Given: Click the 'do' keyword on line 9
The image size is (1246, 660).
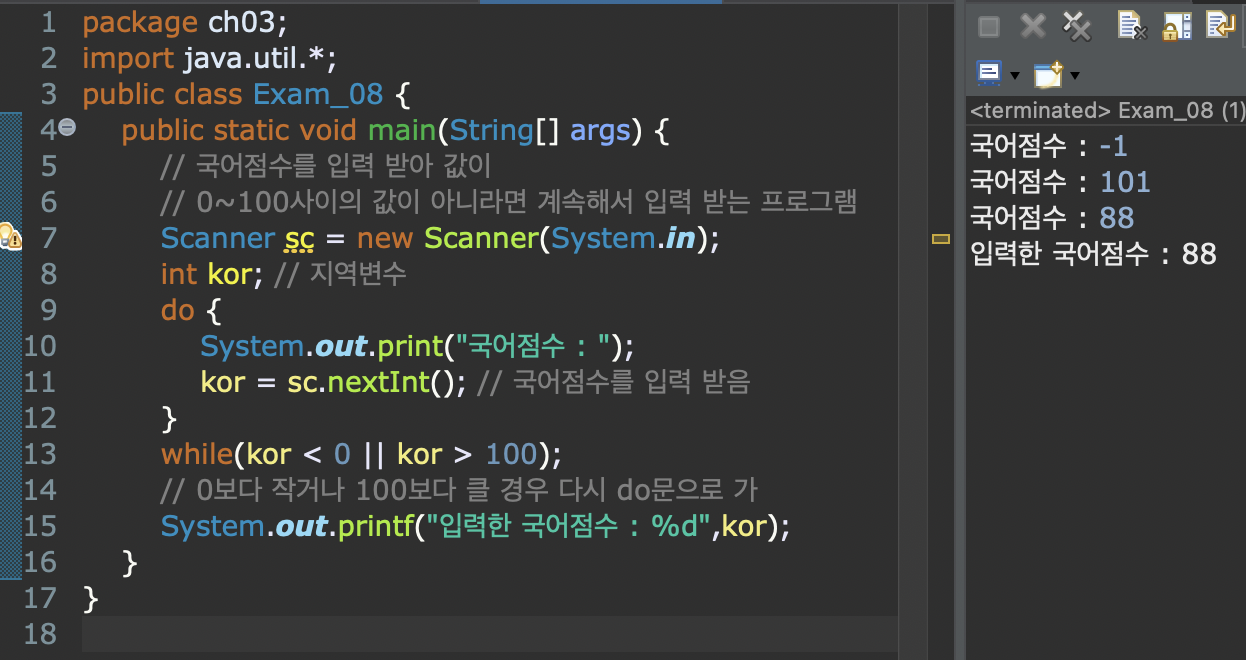Looking at the screenshot, I should (177, 310).
